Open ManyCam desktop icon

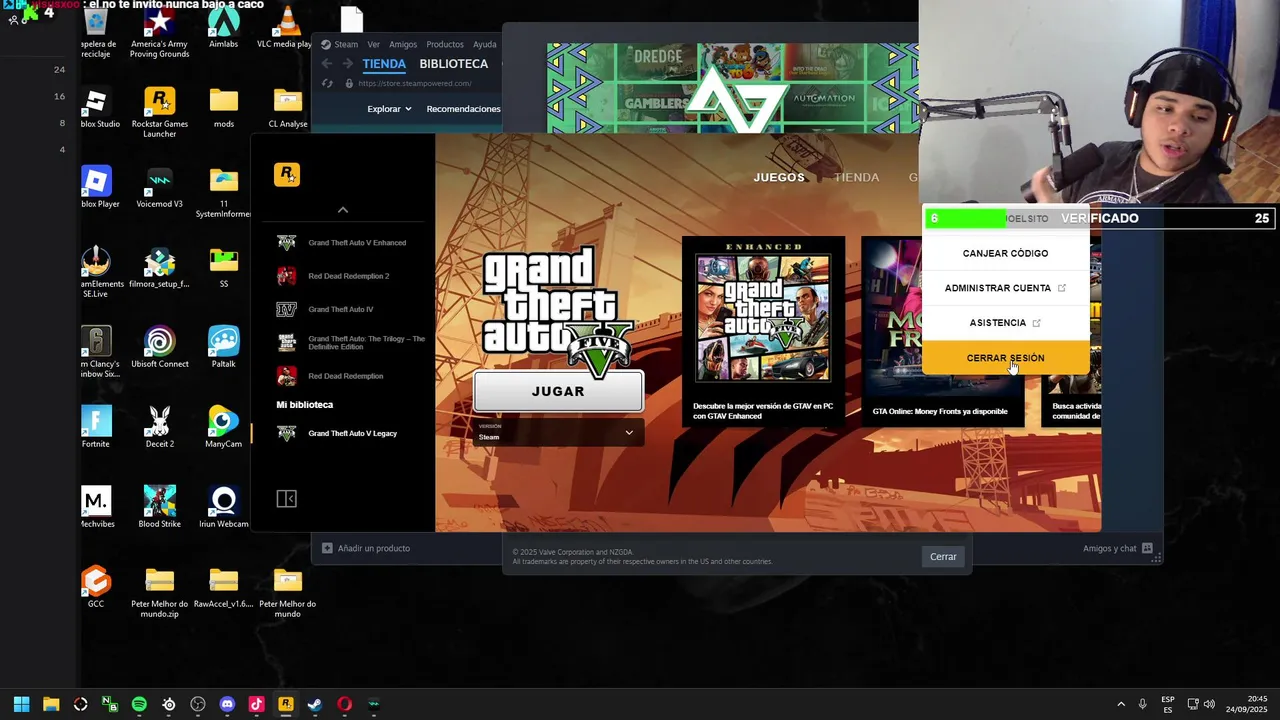(x=223, y=428)
